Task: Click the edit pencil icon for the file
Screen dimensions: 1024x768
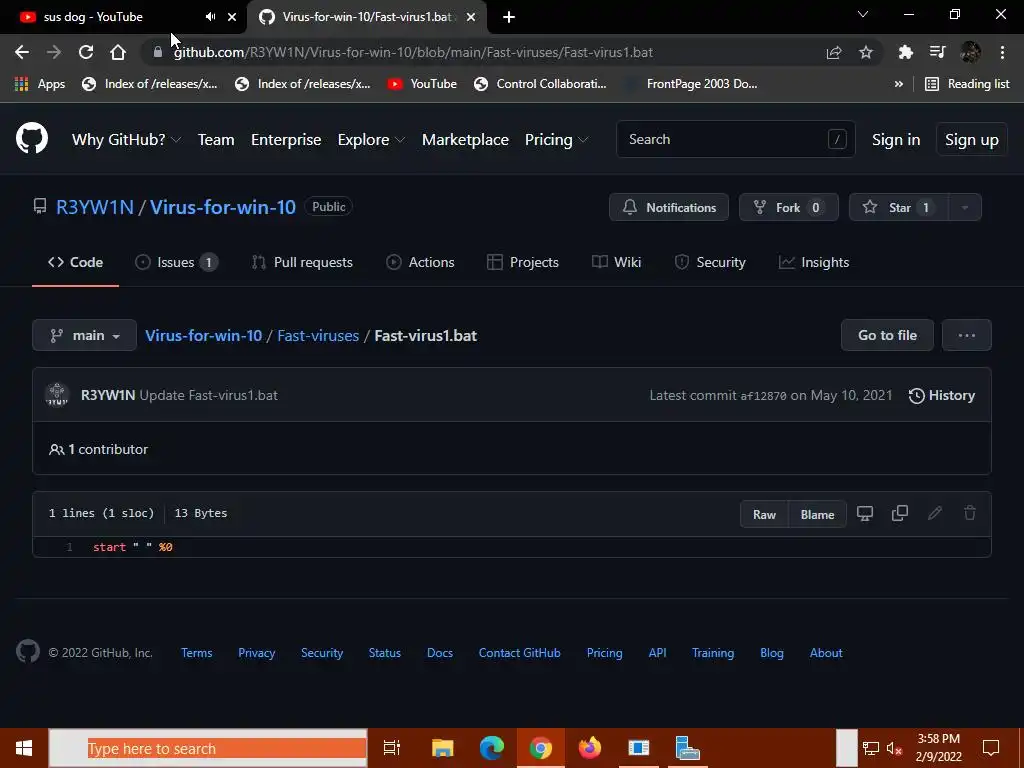Action: [935, 513]
